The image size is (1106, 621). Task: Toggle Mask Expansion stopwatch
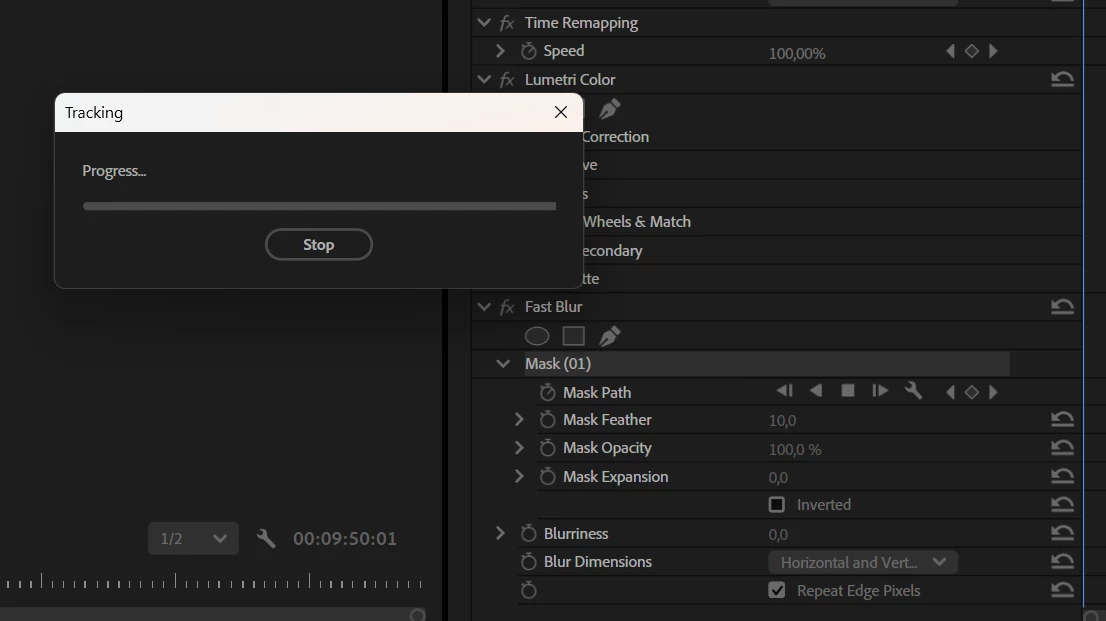547,477
